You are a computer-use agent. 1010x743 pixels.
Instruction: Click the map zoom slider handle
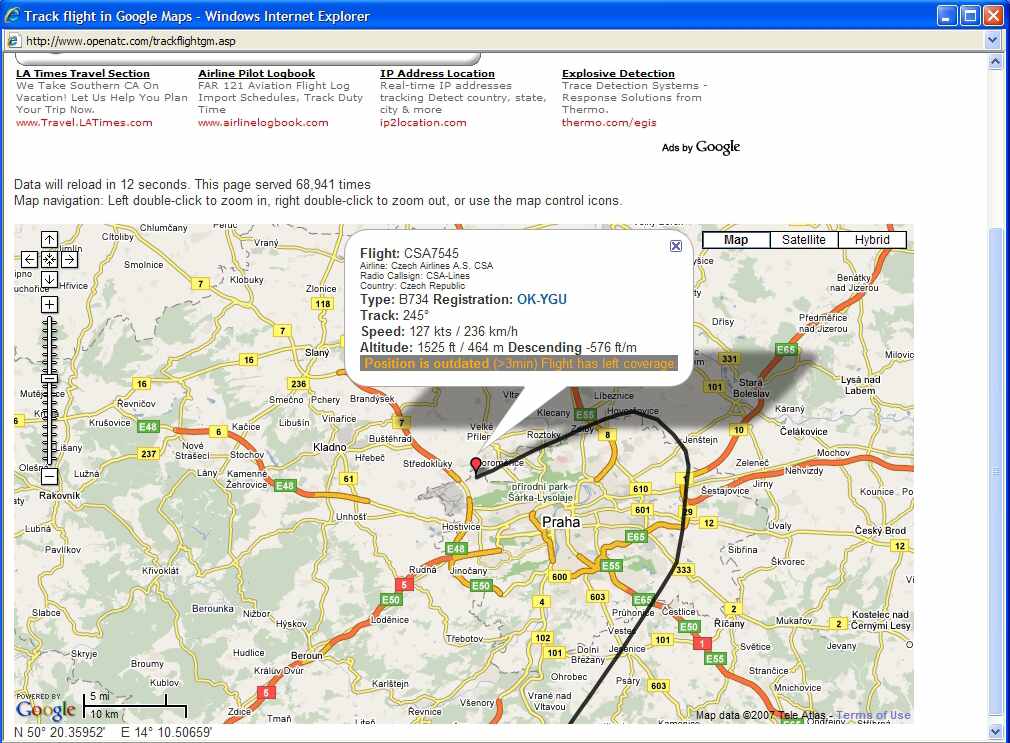tap(50, 378)
